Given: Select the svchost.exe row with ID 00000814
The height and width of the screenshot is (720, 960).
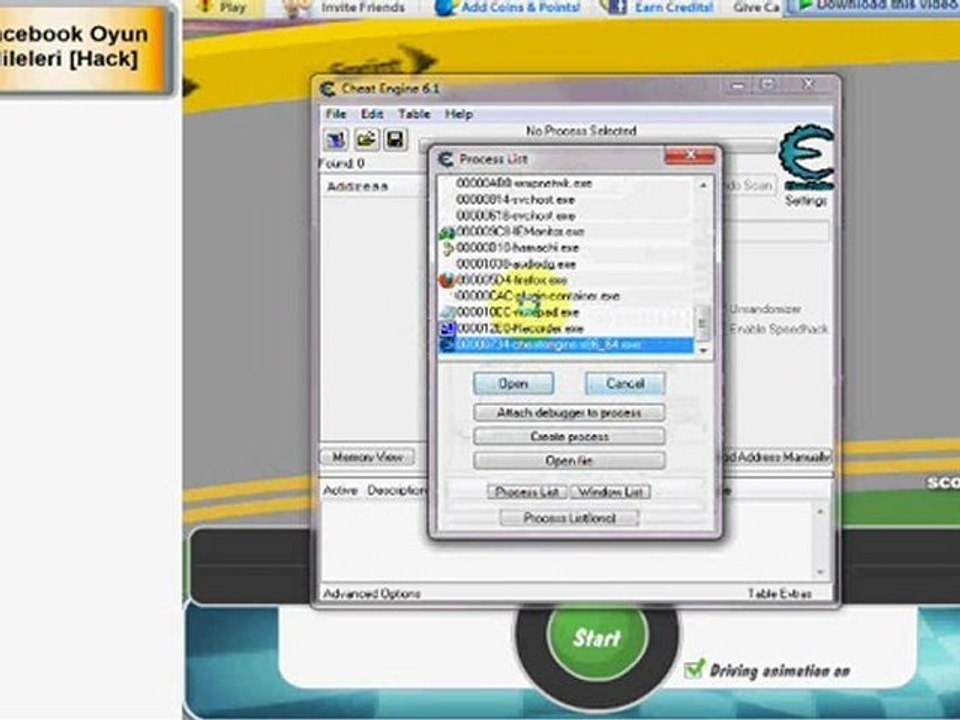Looking at the screenshot, I should [x=567, y=200].
